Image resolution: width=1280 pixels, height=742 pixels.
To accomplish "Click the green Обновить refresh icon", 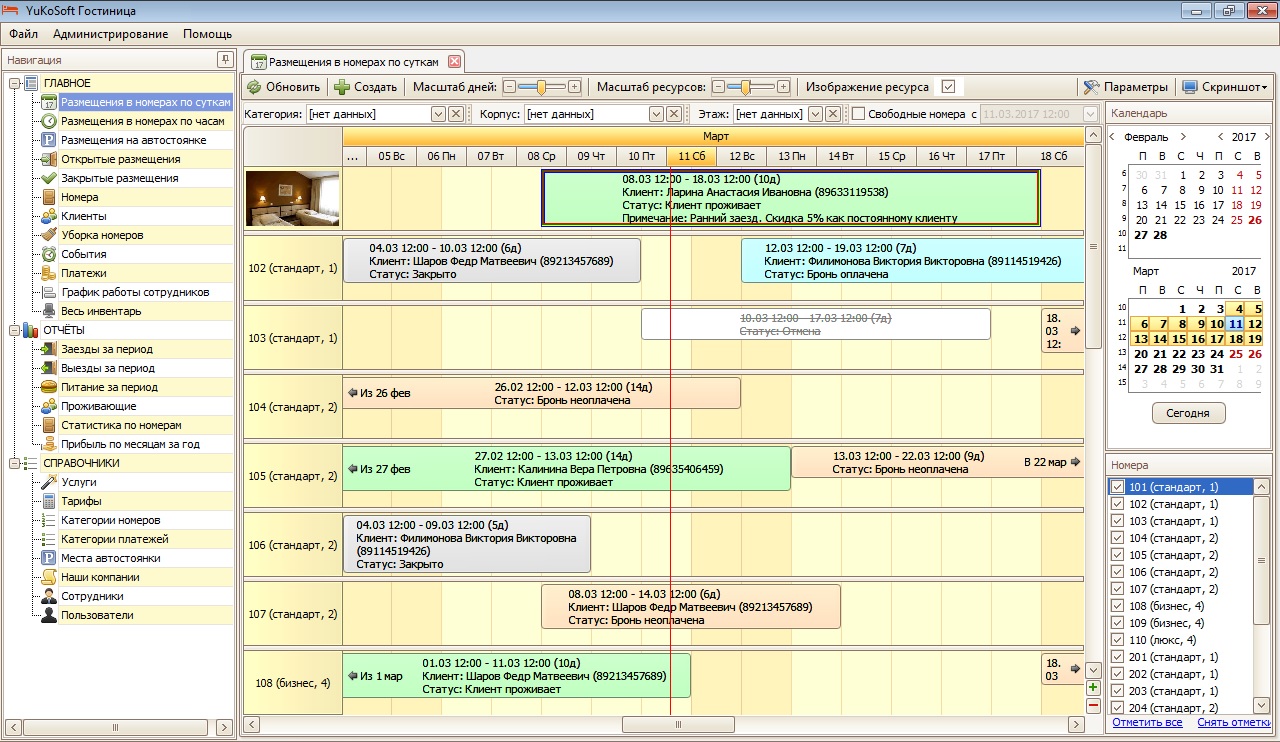I will [x=254, y=87].
